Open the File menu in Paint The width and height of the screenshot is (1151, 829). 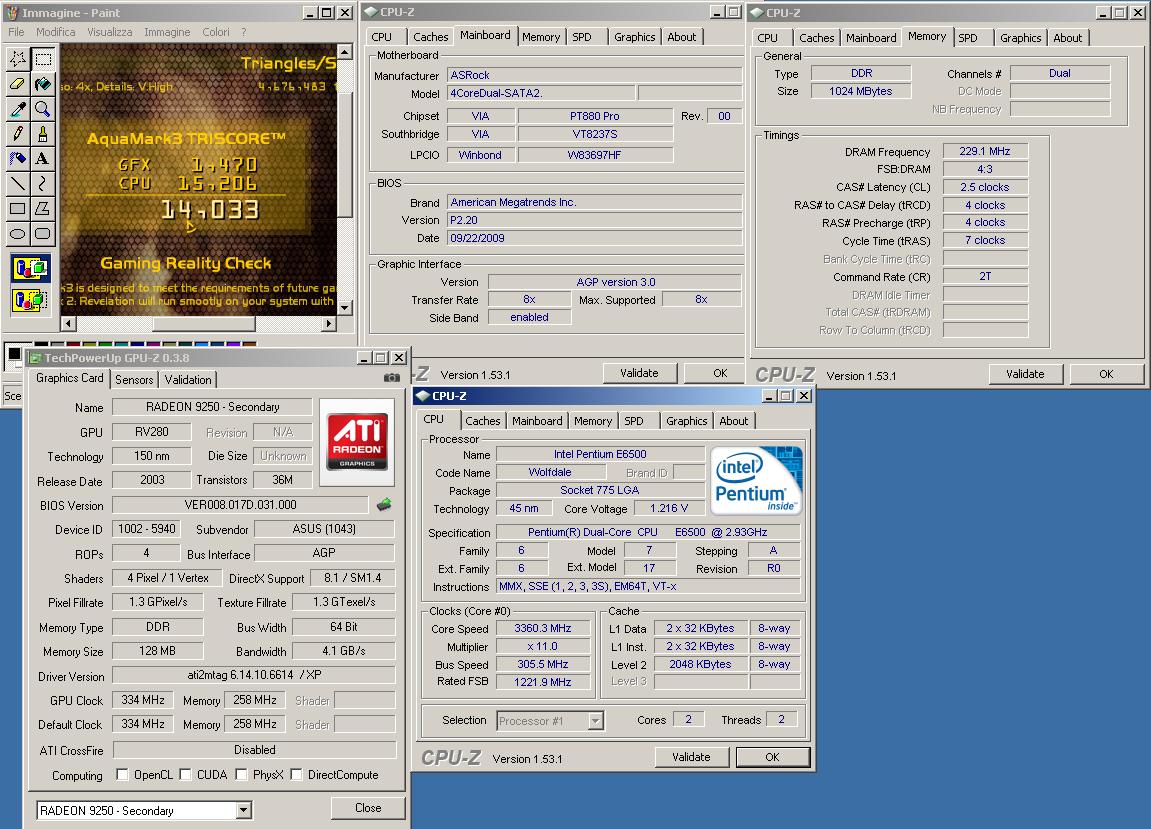point(16,32)
